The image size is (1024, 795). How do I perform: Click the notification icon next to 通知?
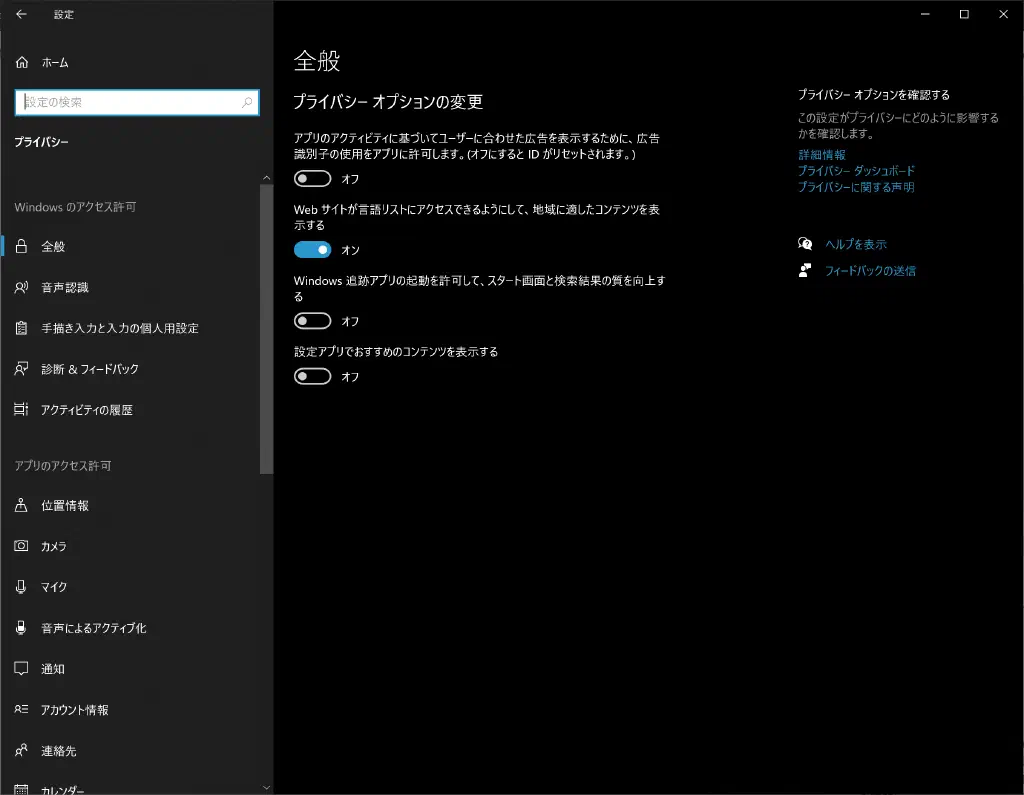pyautogui.click(x=21, y=668)
